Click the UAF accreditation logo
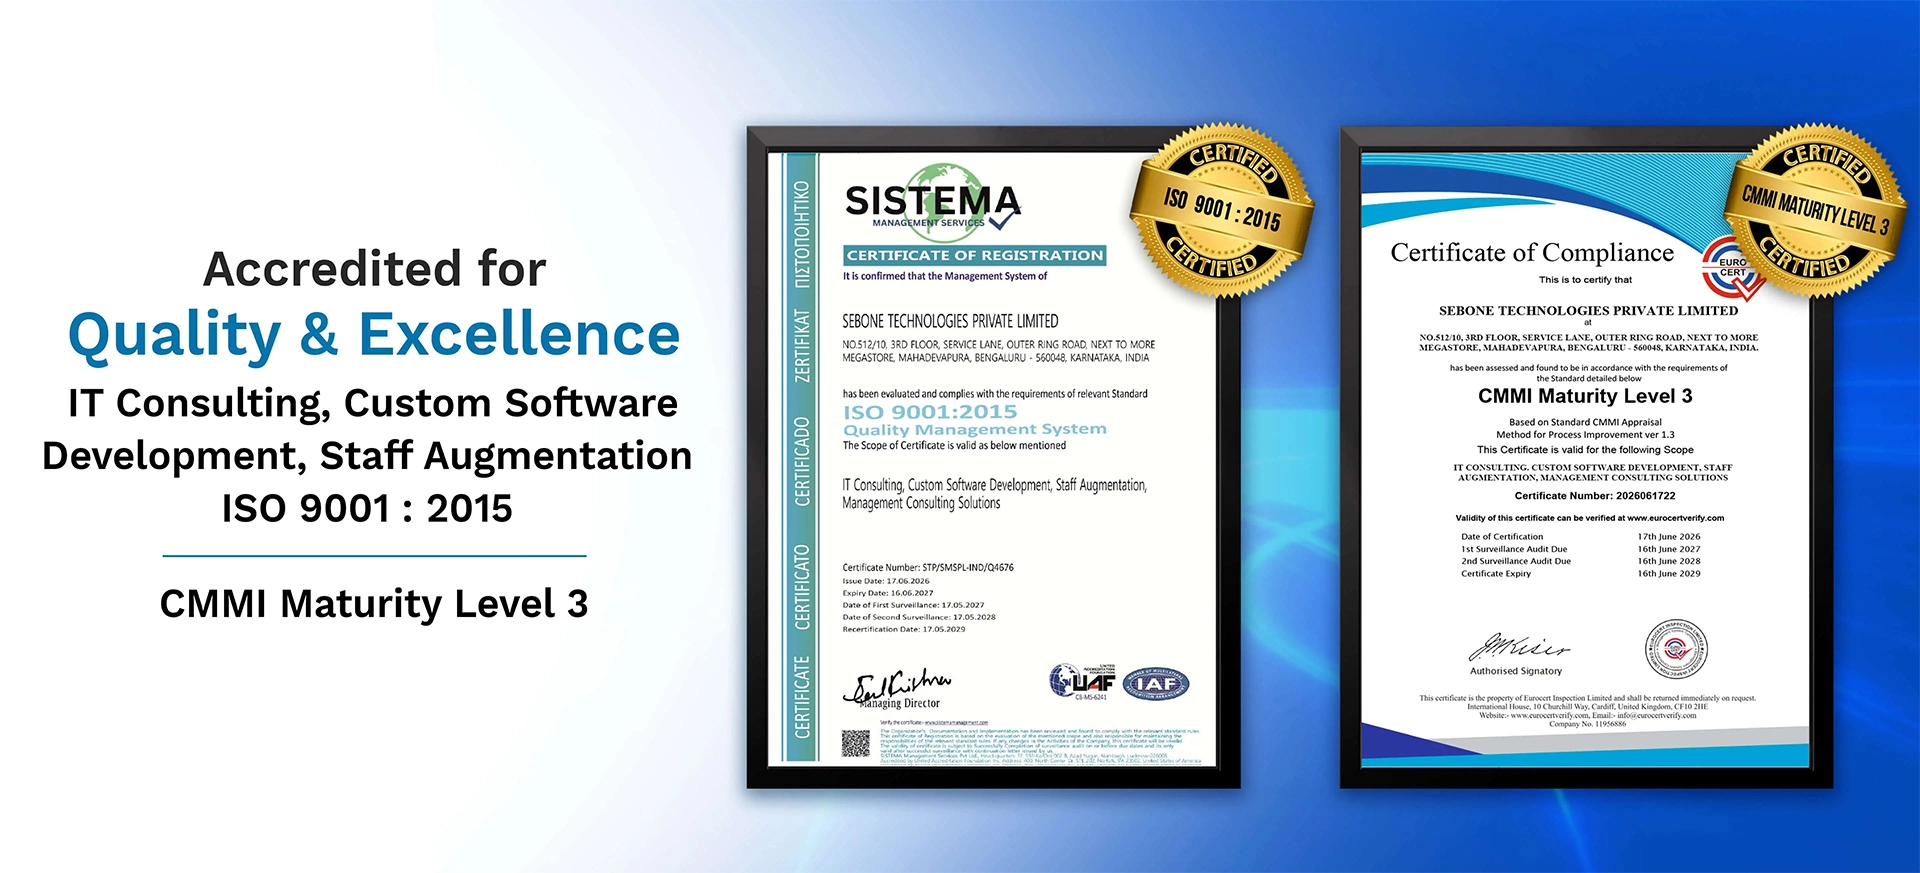1920x873 pixels. pos(1082,681)
